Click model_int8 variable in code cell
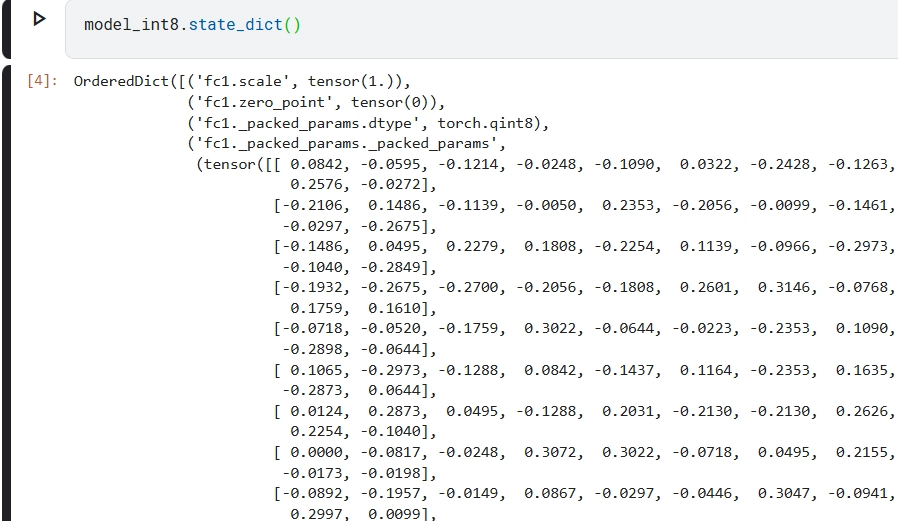898x521 pixels. pyautogui.click(x=131, y=25)
